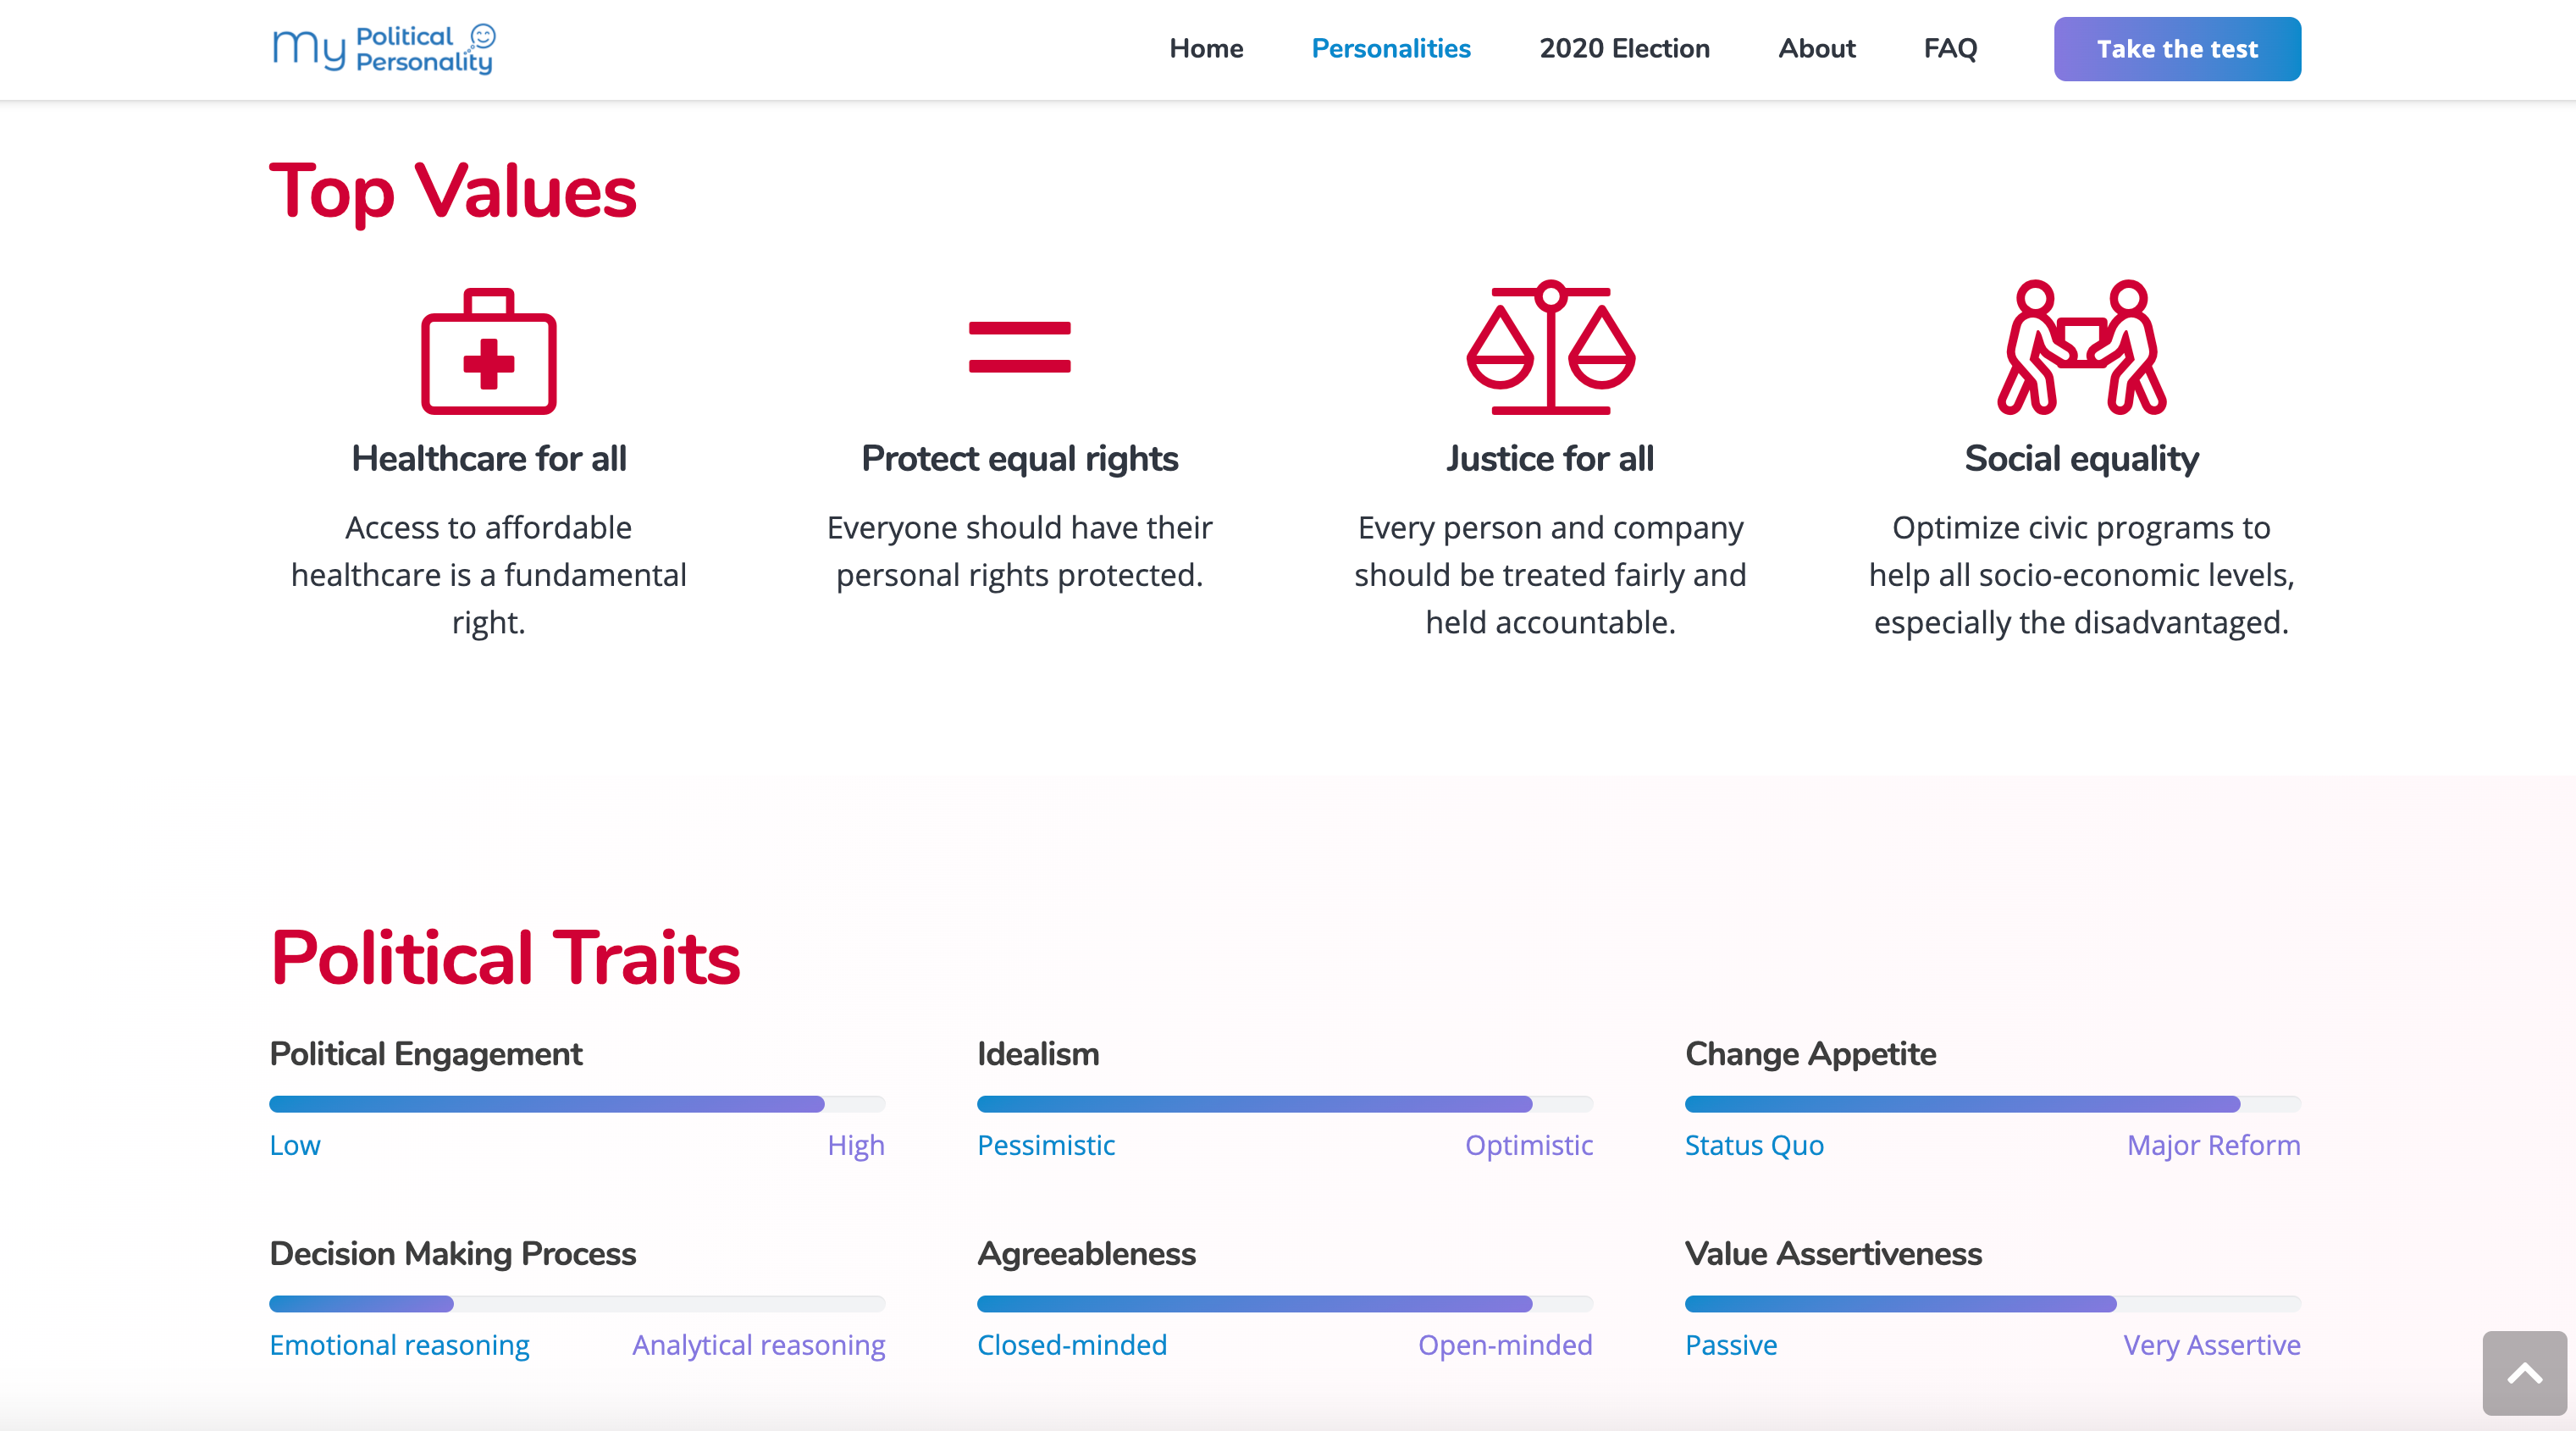Viewport: 2576px width, 1431px height.
Task: Click the Idealism progress bar
Action: click(x=1284, y=1104)
